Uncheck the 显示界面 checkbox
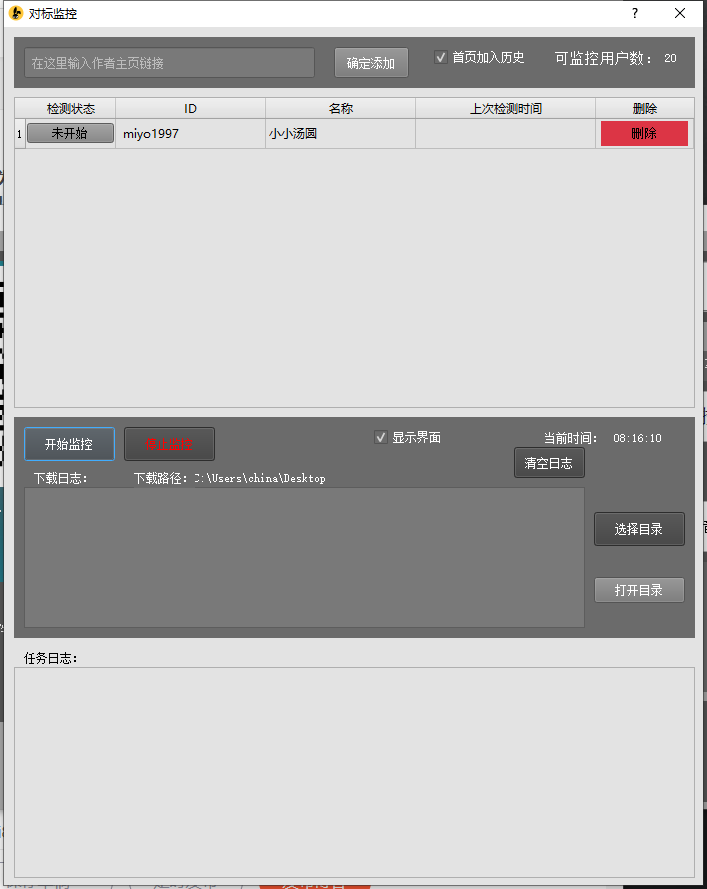This screenshot has width=707, height=889. (x=381, y=438)
